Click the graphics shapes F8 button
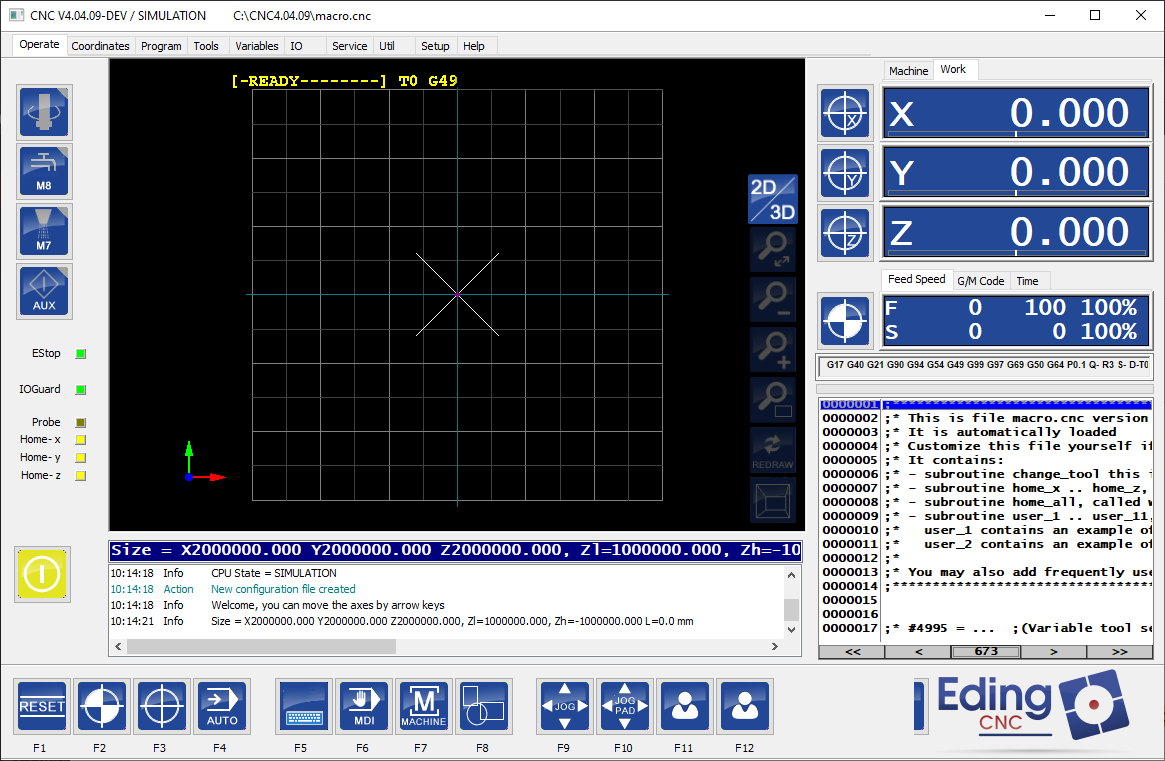 click(484, 706)
